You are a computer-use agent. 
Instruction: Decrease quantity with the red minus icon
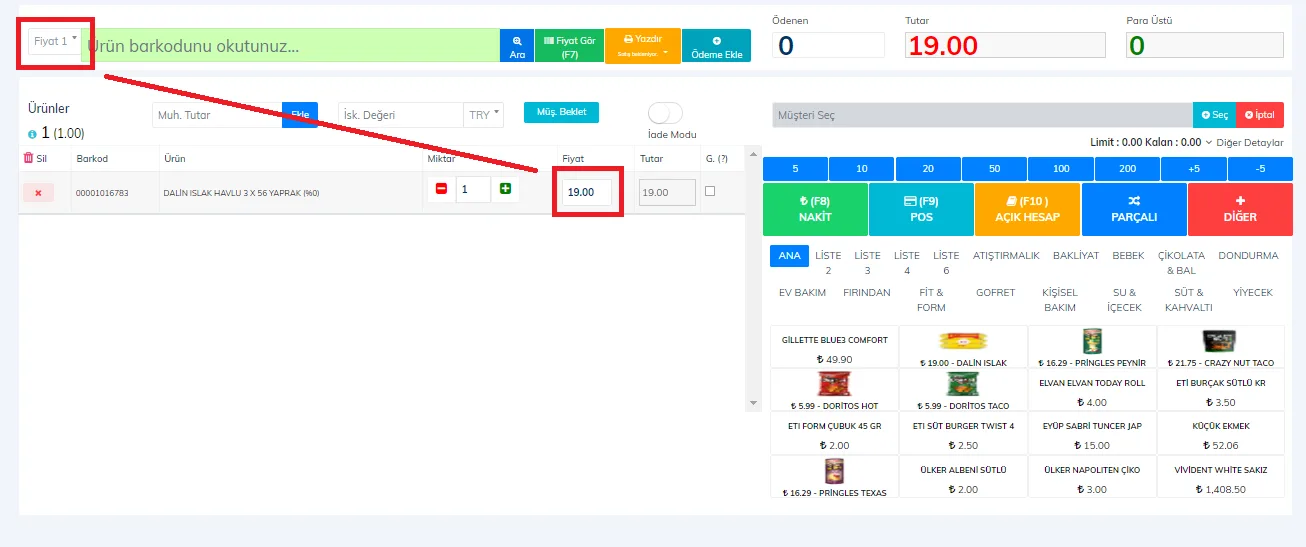(x=441, y=188)
